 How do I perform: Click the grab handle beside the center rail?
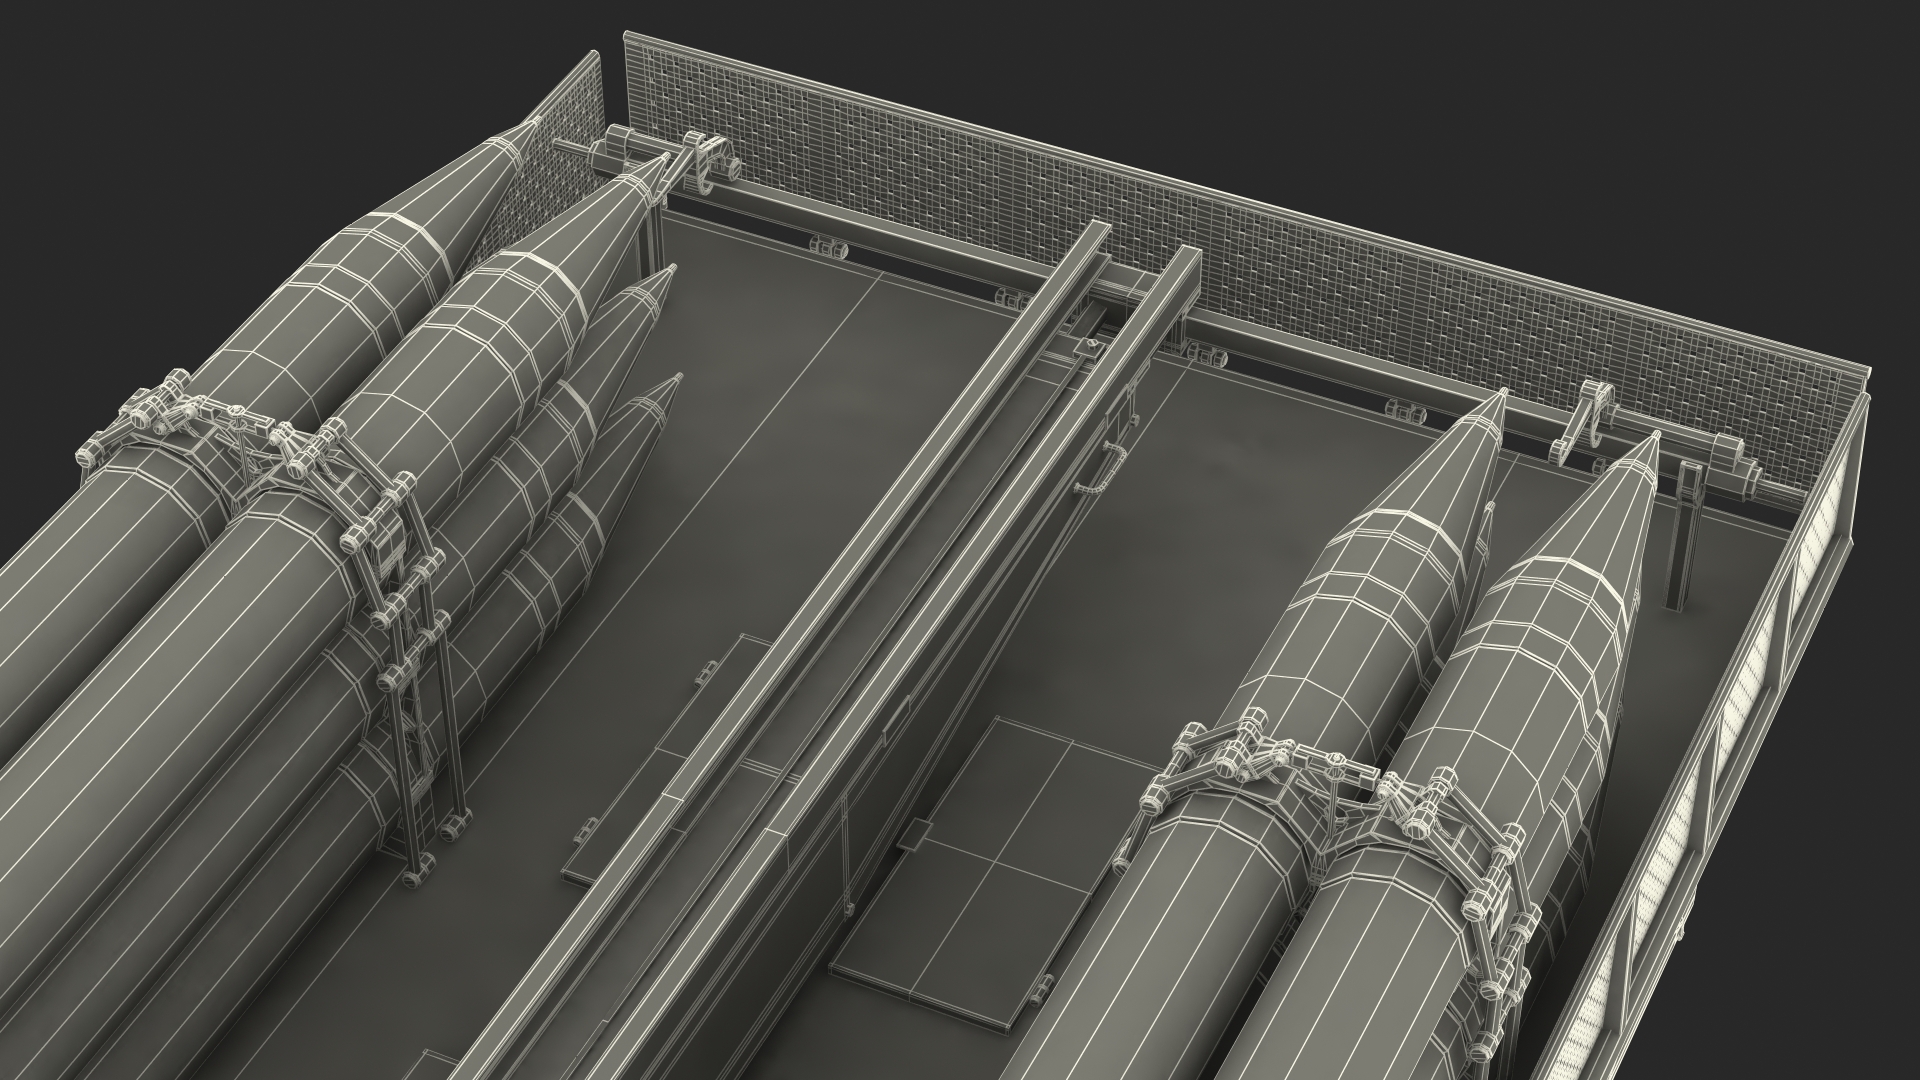(1112, 468)
